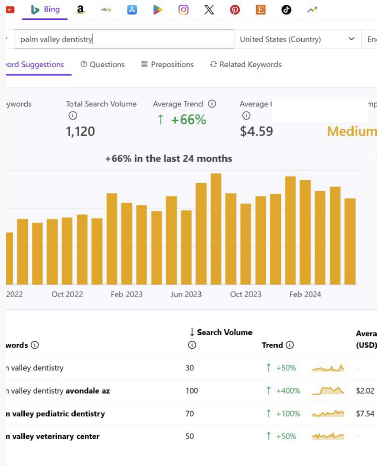Select the Etsy platform icon
This screenshot has width=380, height=466.
click(261, 10)
